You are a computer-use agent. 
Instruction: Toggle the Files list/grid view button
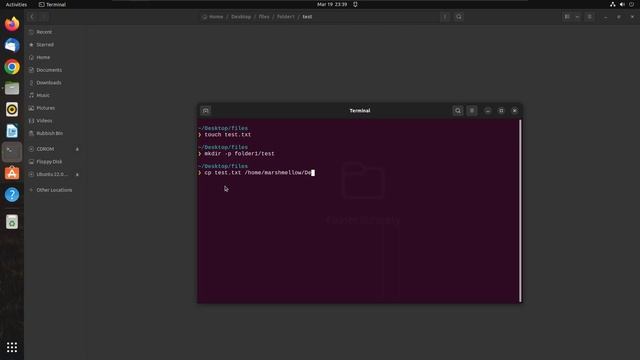pos(567,17)
